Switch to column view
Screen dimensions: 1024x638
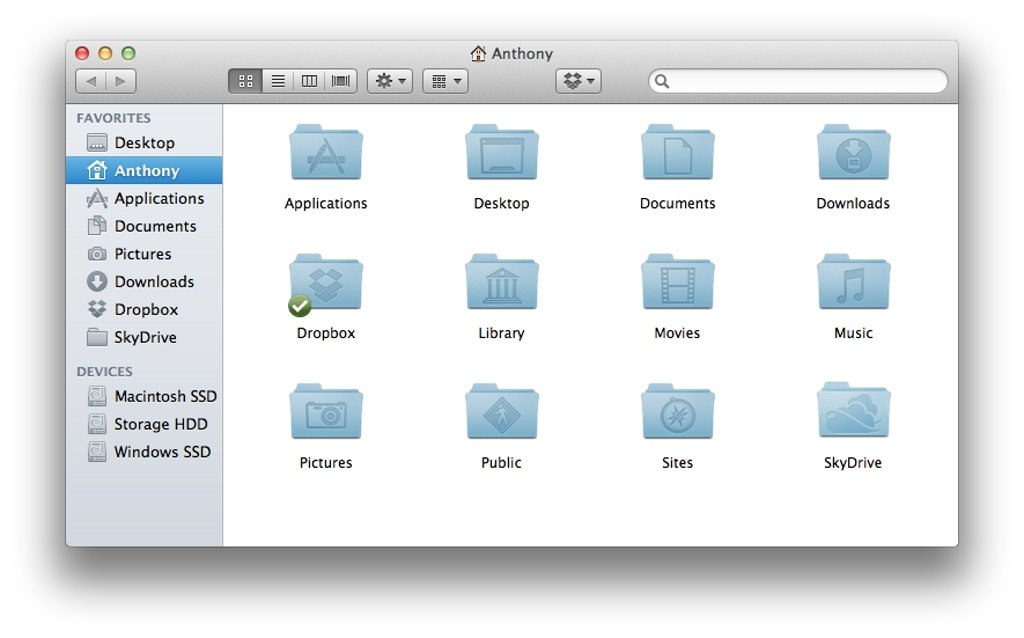point(309,81)
